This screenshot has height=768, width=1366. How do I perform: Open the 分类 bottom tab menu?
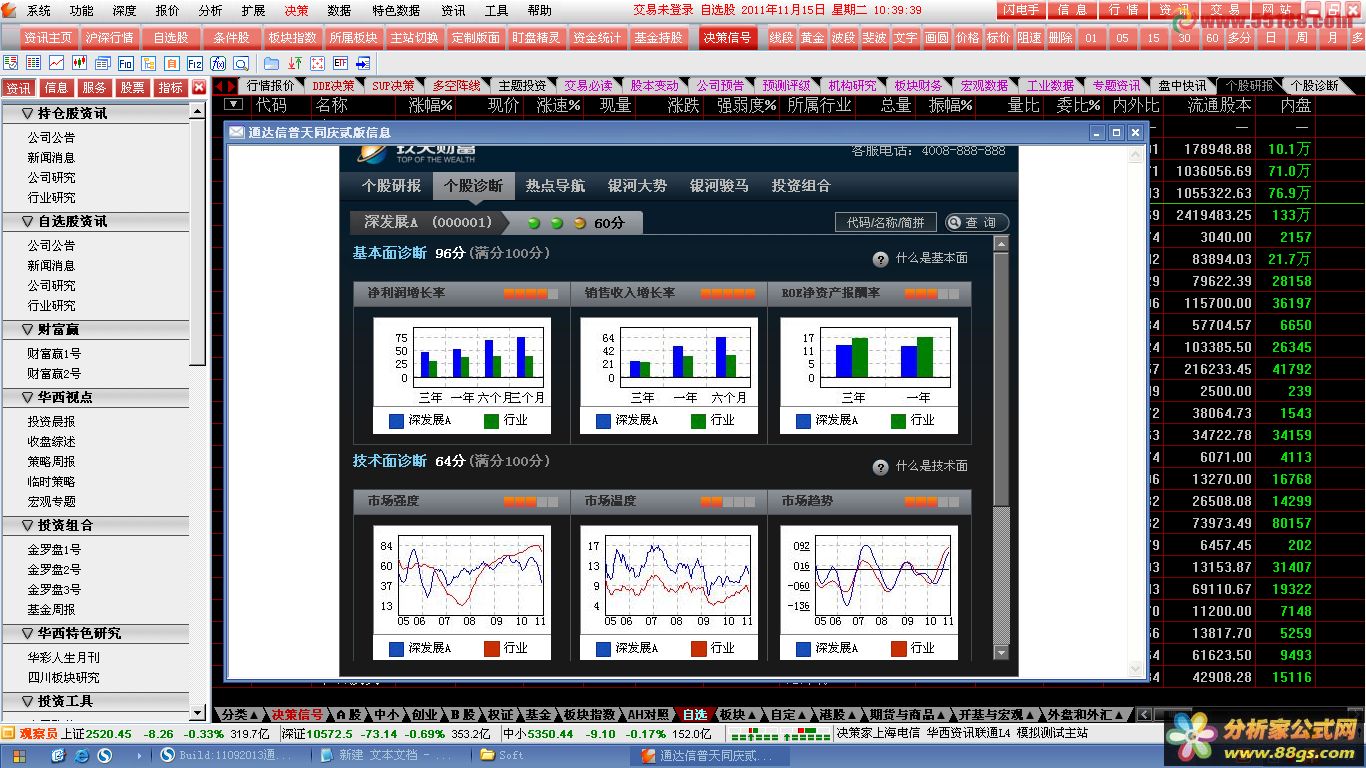[x=240, y=714]
